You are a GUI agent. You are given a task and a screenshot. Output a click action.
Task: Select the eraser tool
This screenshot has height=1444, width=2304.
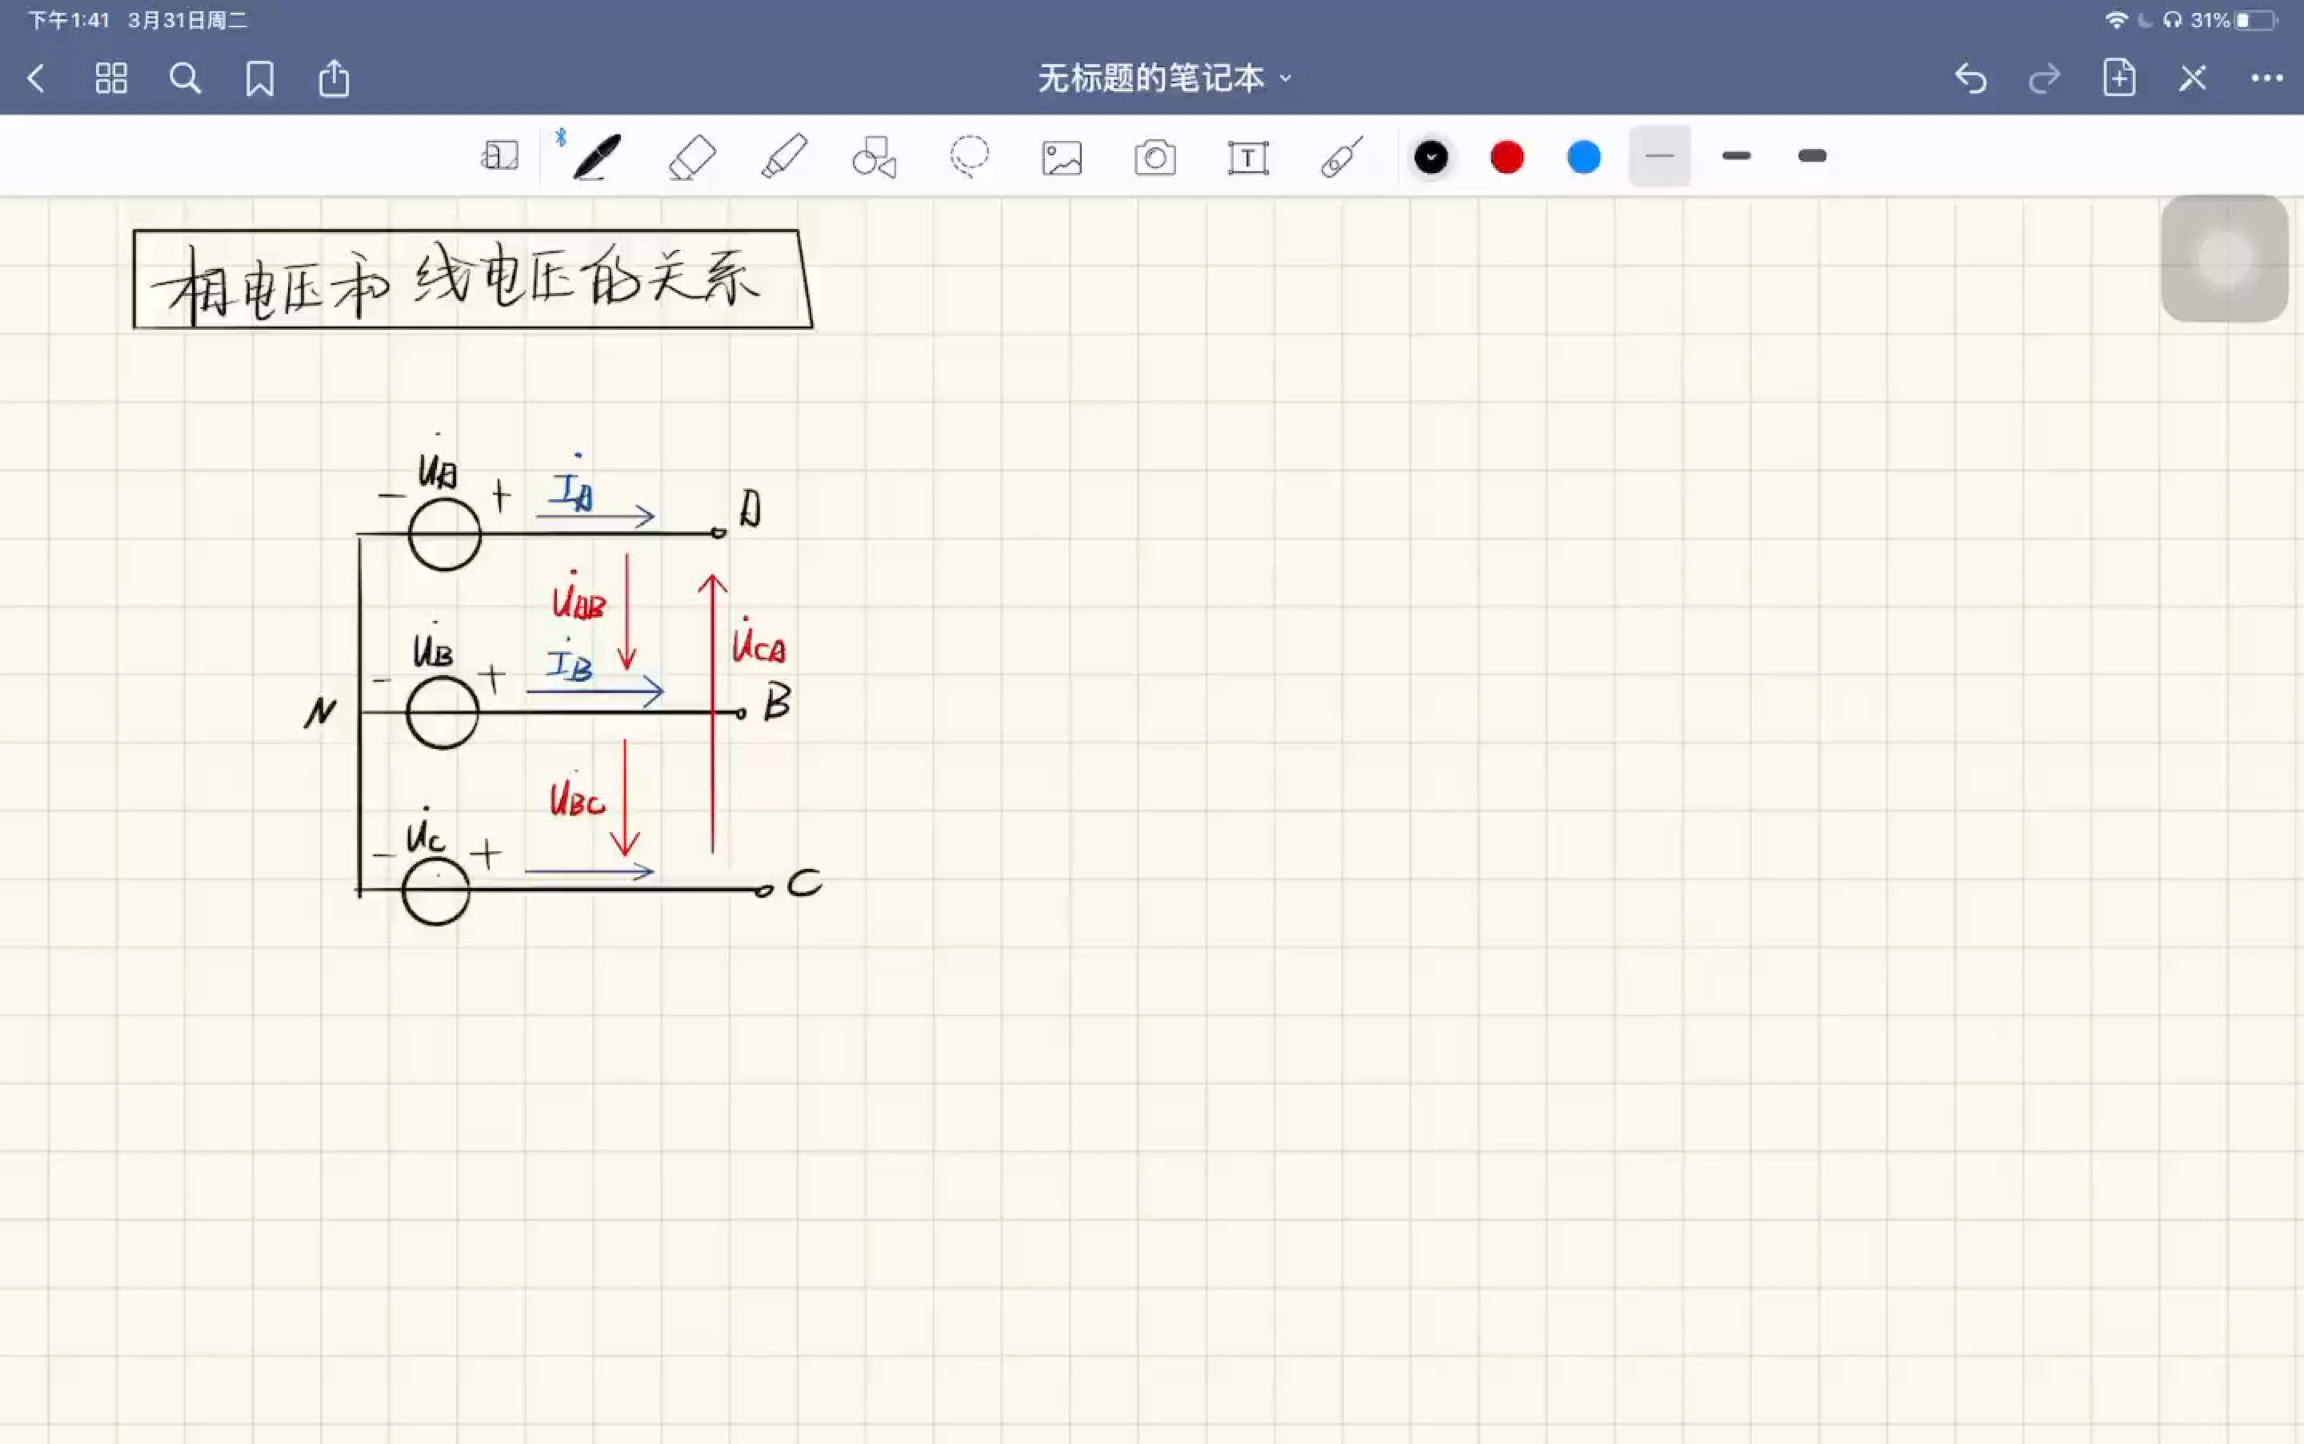tap(690, 155)
